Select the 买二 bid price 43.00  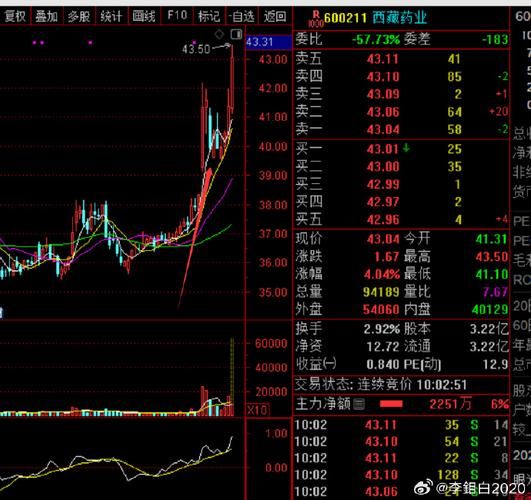pos(383,167)
